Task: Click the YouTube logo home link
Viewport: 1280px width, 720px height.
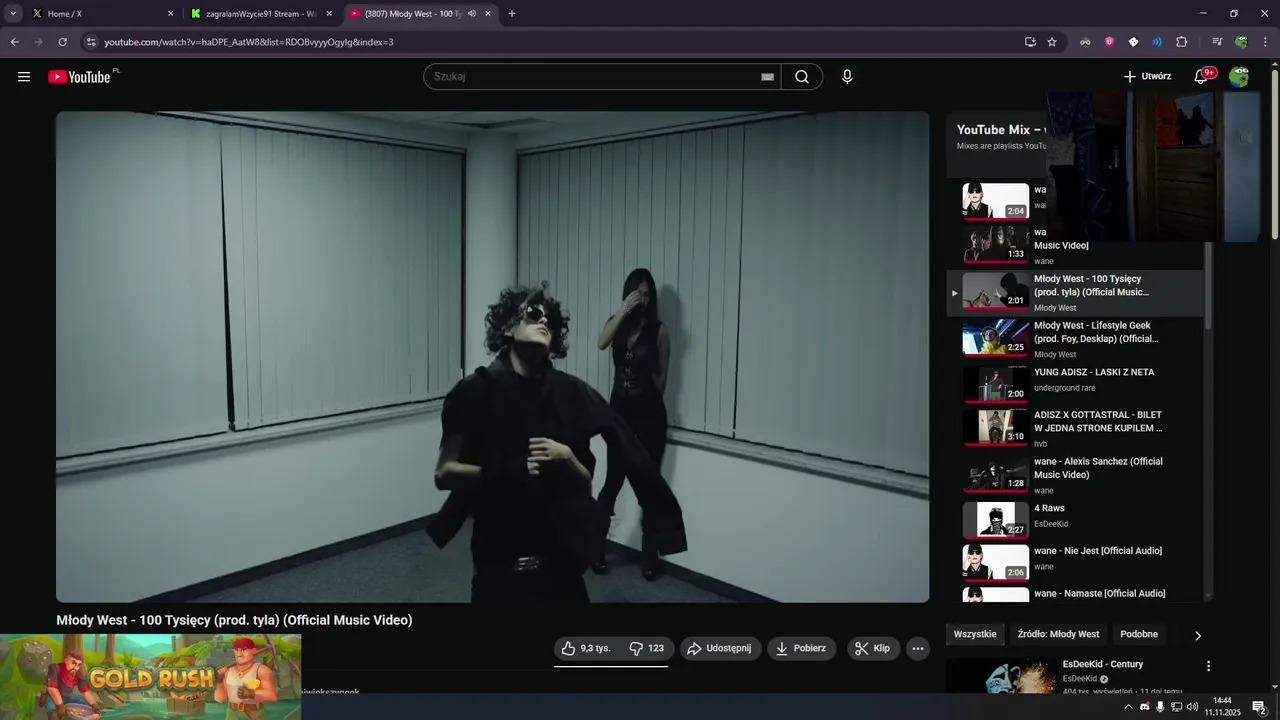Action: click(79, 77)
